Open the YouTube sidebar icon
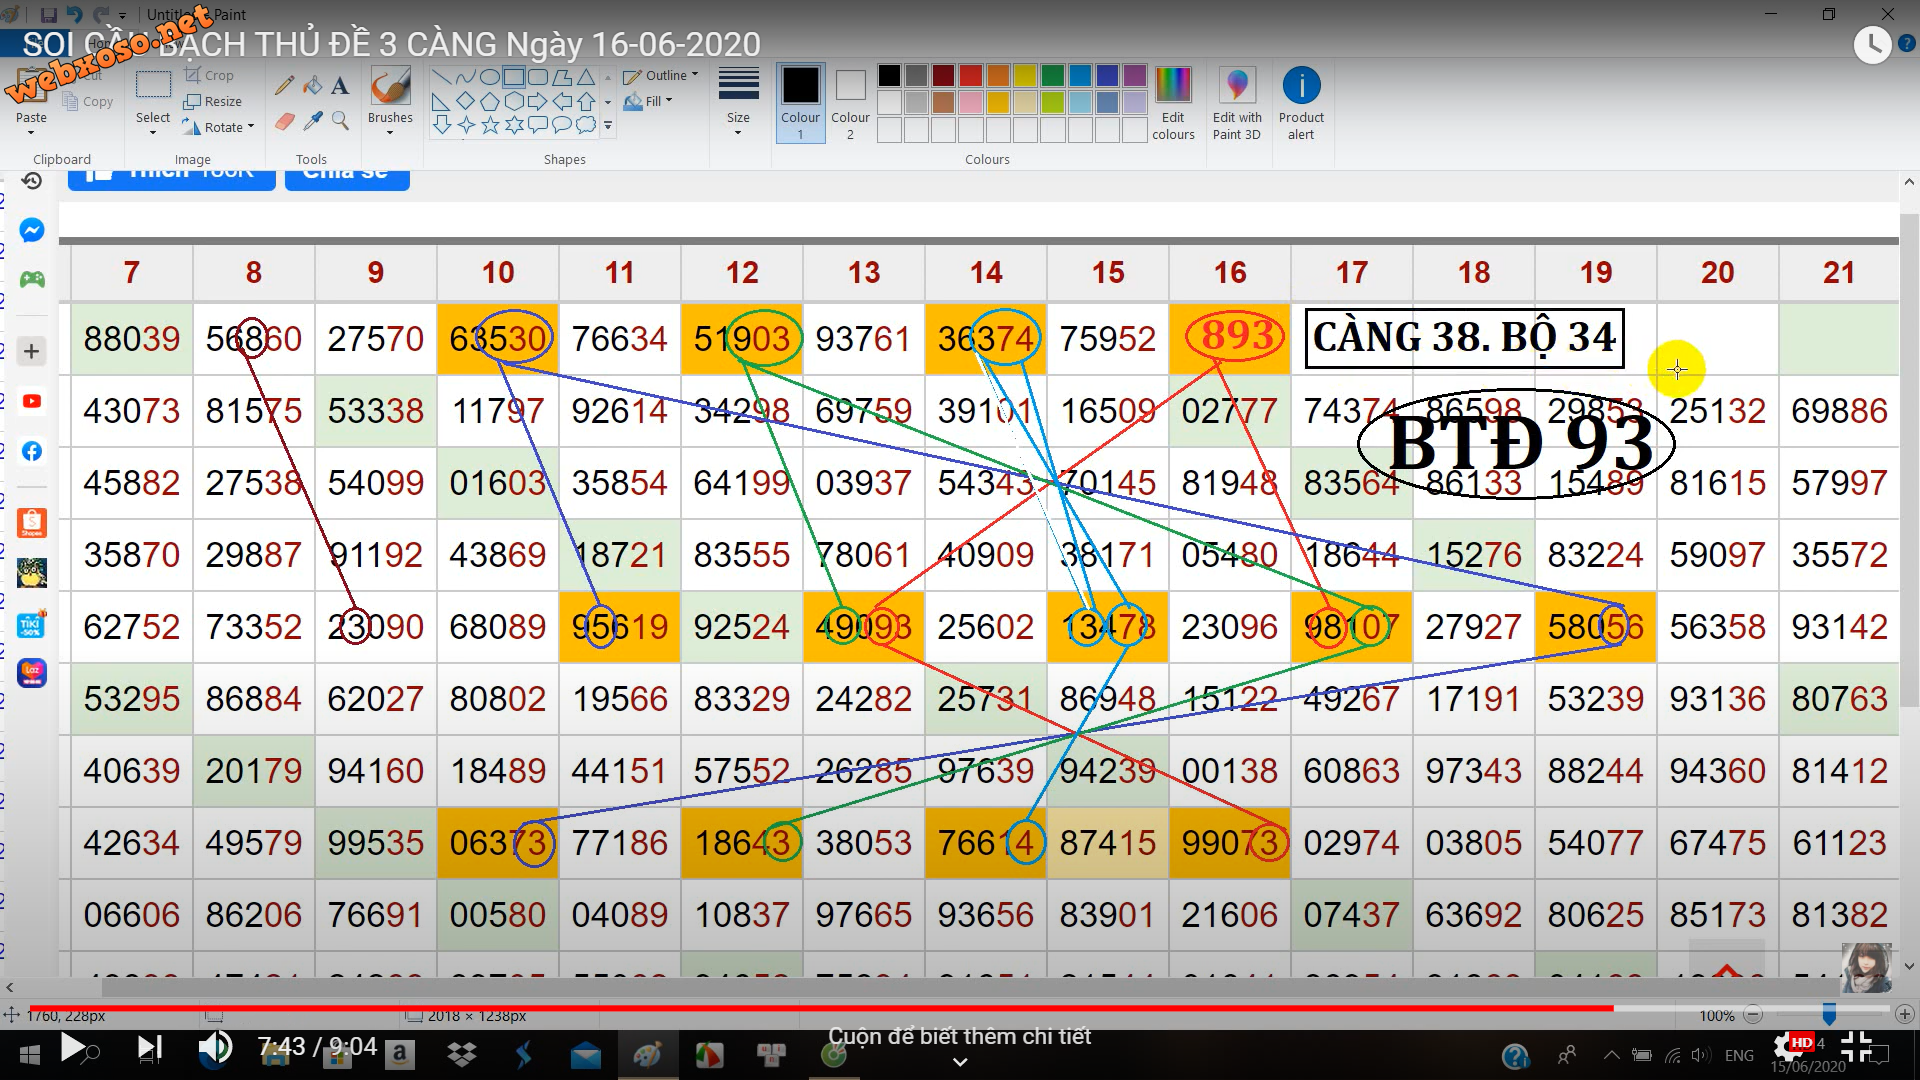Viewport: 1920px width, 1080px height. 32,401
